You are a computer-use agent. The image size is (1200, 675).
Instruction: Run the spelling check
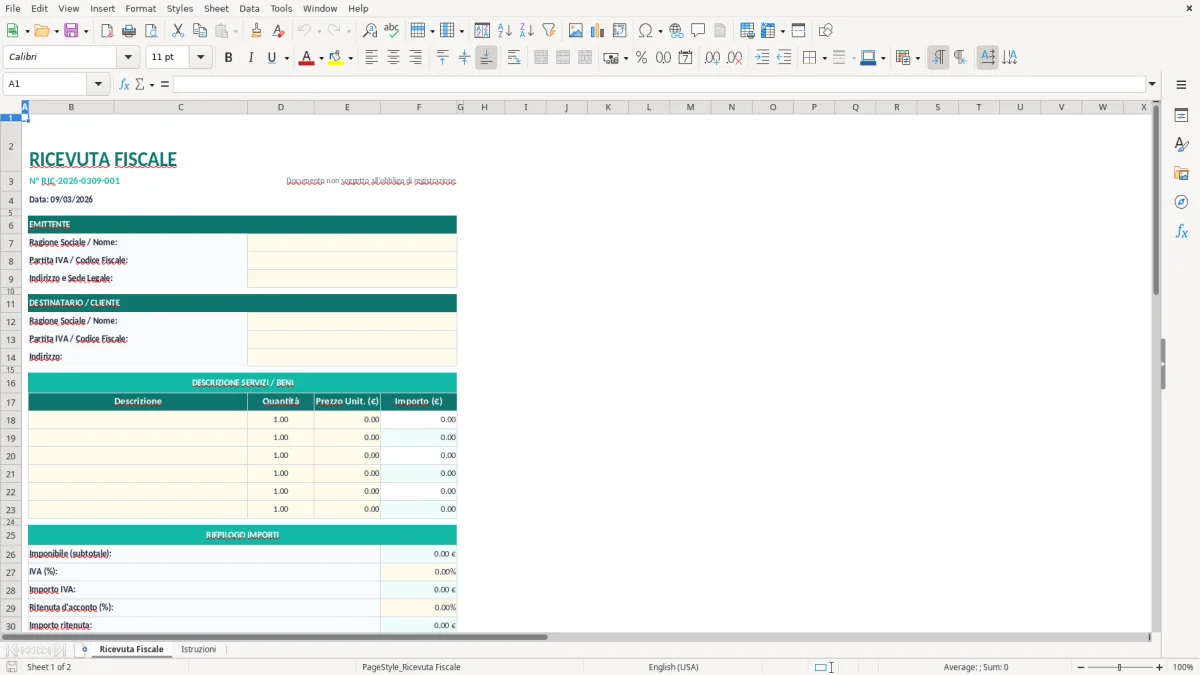point(392,31)
